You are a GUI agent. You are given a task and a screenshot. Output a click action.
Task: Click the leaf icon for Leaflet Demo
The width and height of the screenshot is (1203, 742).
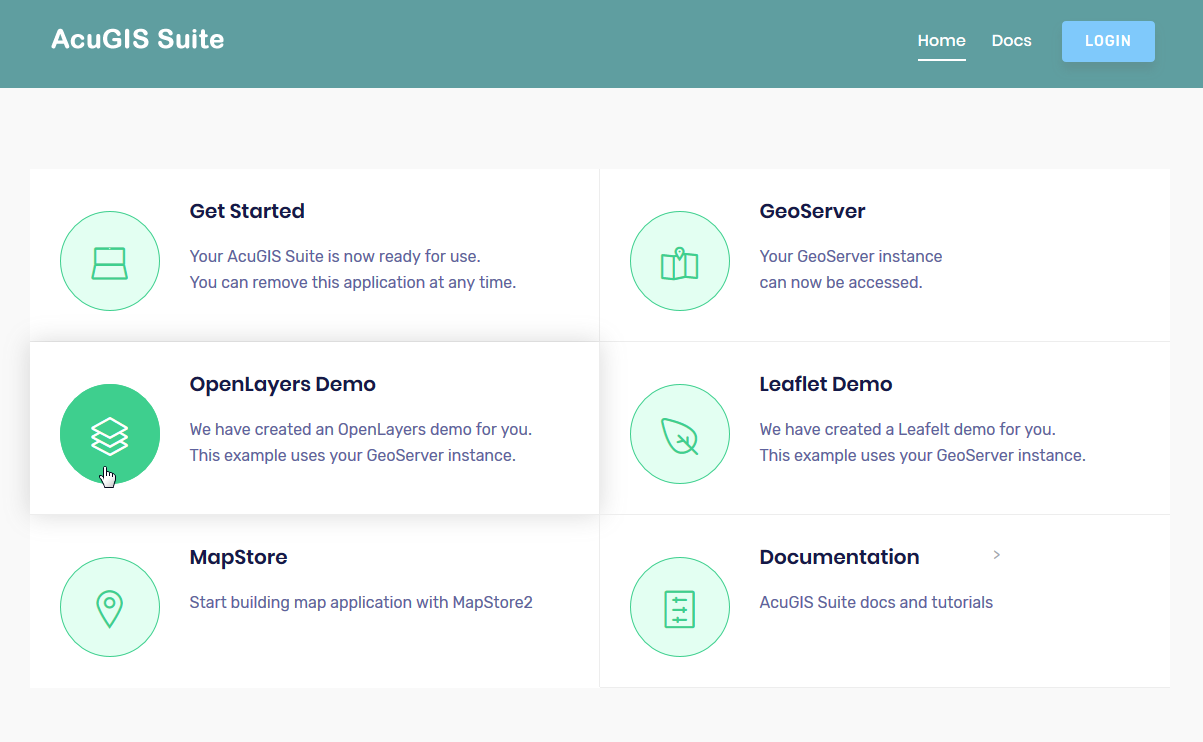click(x=680, y=435)
